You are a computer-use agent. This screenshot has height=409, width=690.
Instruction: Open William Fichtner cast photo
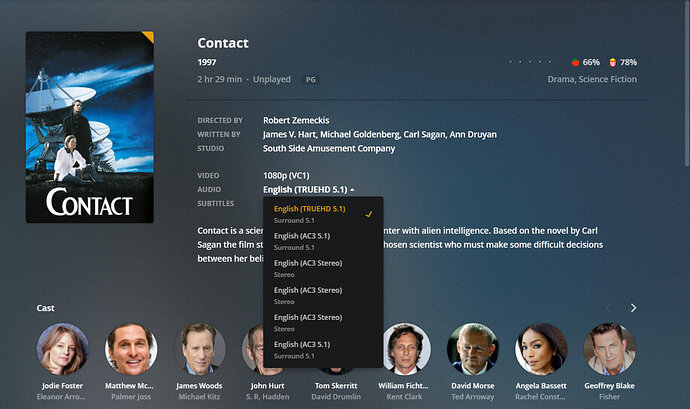click(x=404, y=349)
